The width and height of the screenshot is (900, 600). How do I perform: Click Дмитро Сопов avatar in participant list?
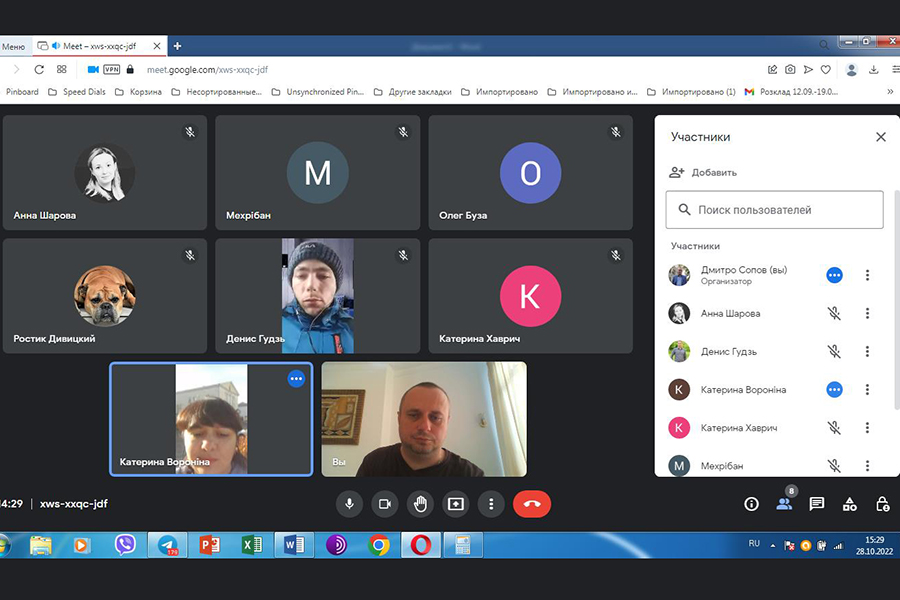point(679,276)
